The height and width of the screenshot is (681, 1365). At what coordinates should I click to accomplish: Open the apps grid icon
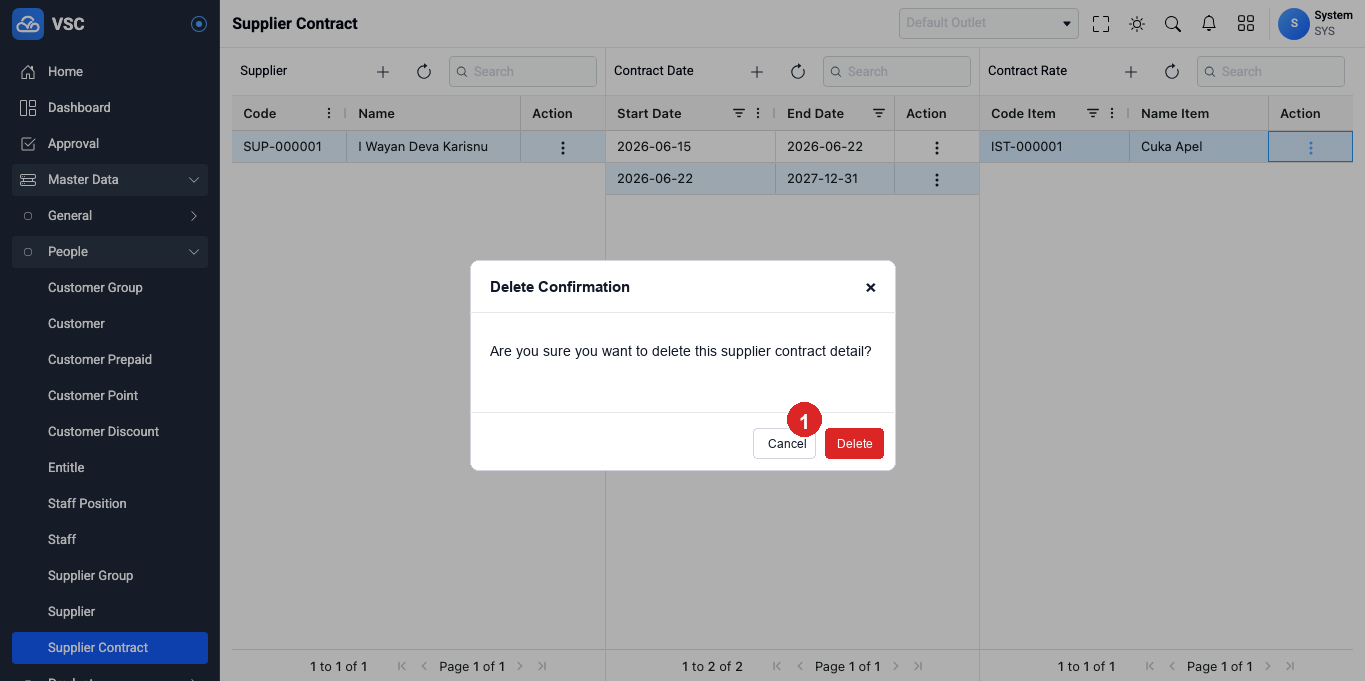(1246, 24)
